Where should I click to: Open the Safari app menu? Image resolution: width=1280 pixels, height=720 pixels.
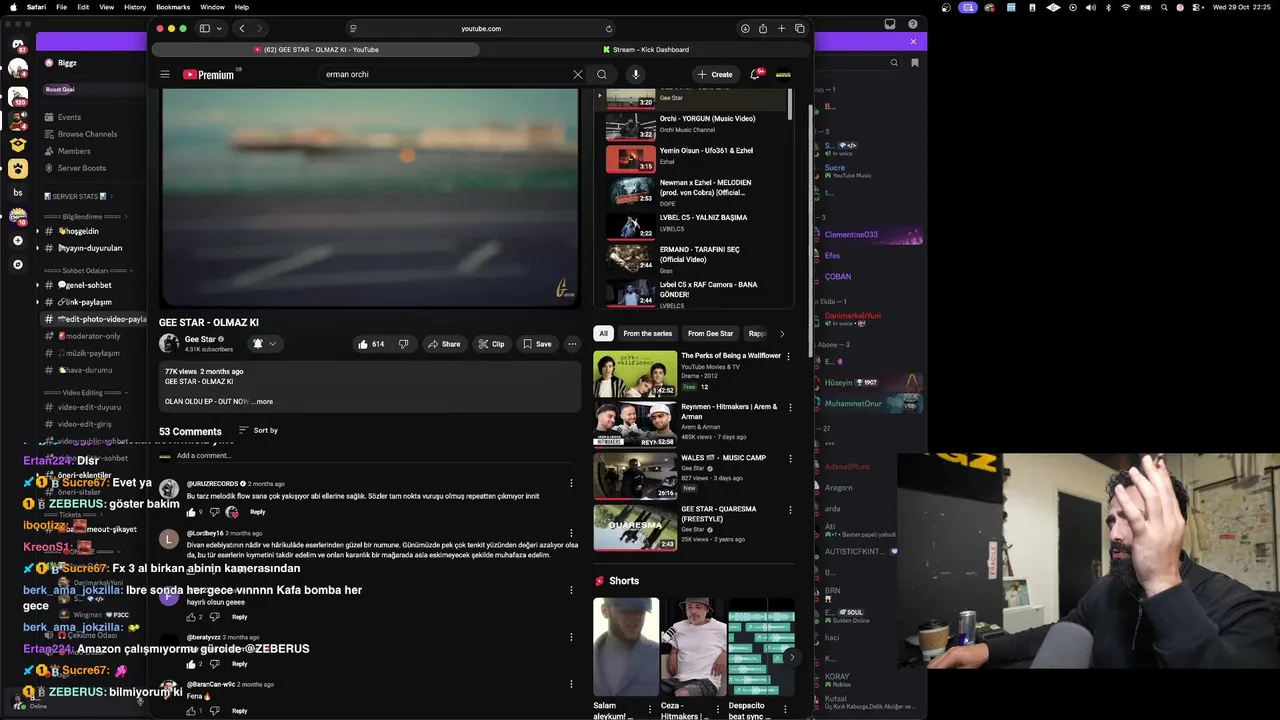[x=36, y=7]
